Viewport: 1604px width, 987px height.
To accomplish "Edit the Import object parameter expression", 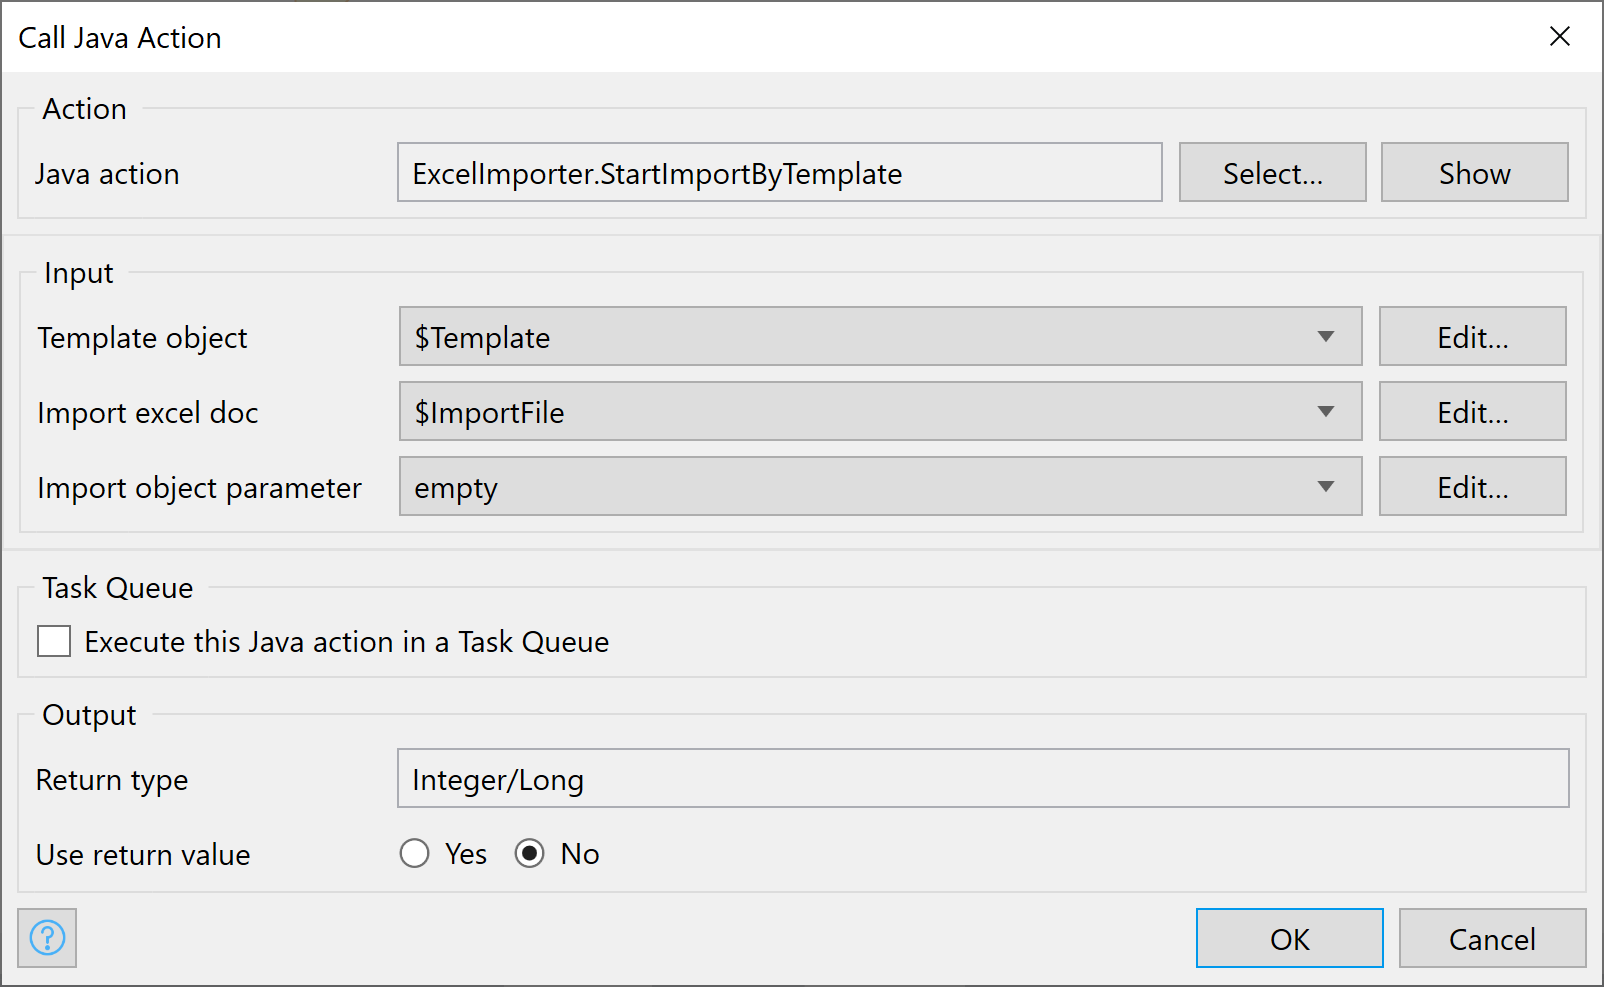I will 1472,487.
